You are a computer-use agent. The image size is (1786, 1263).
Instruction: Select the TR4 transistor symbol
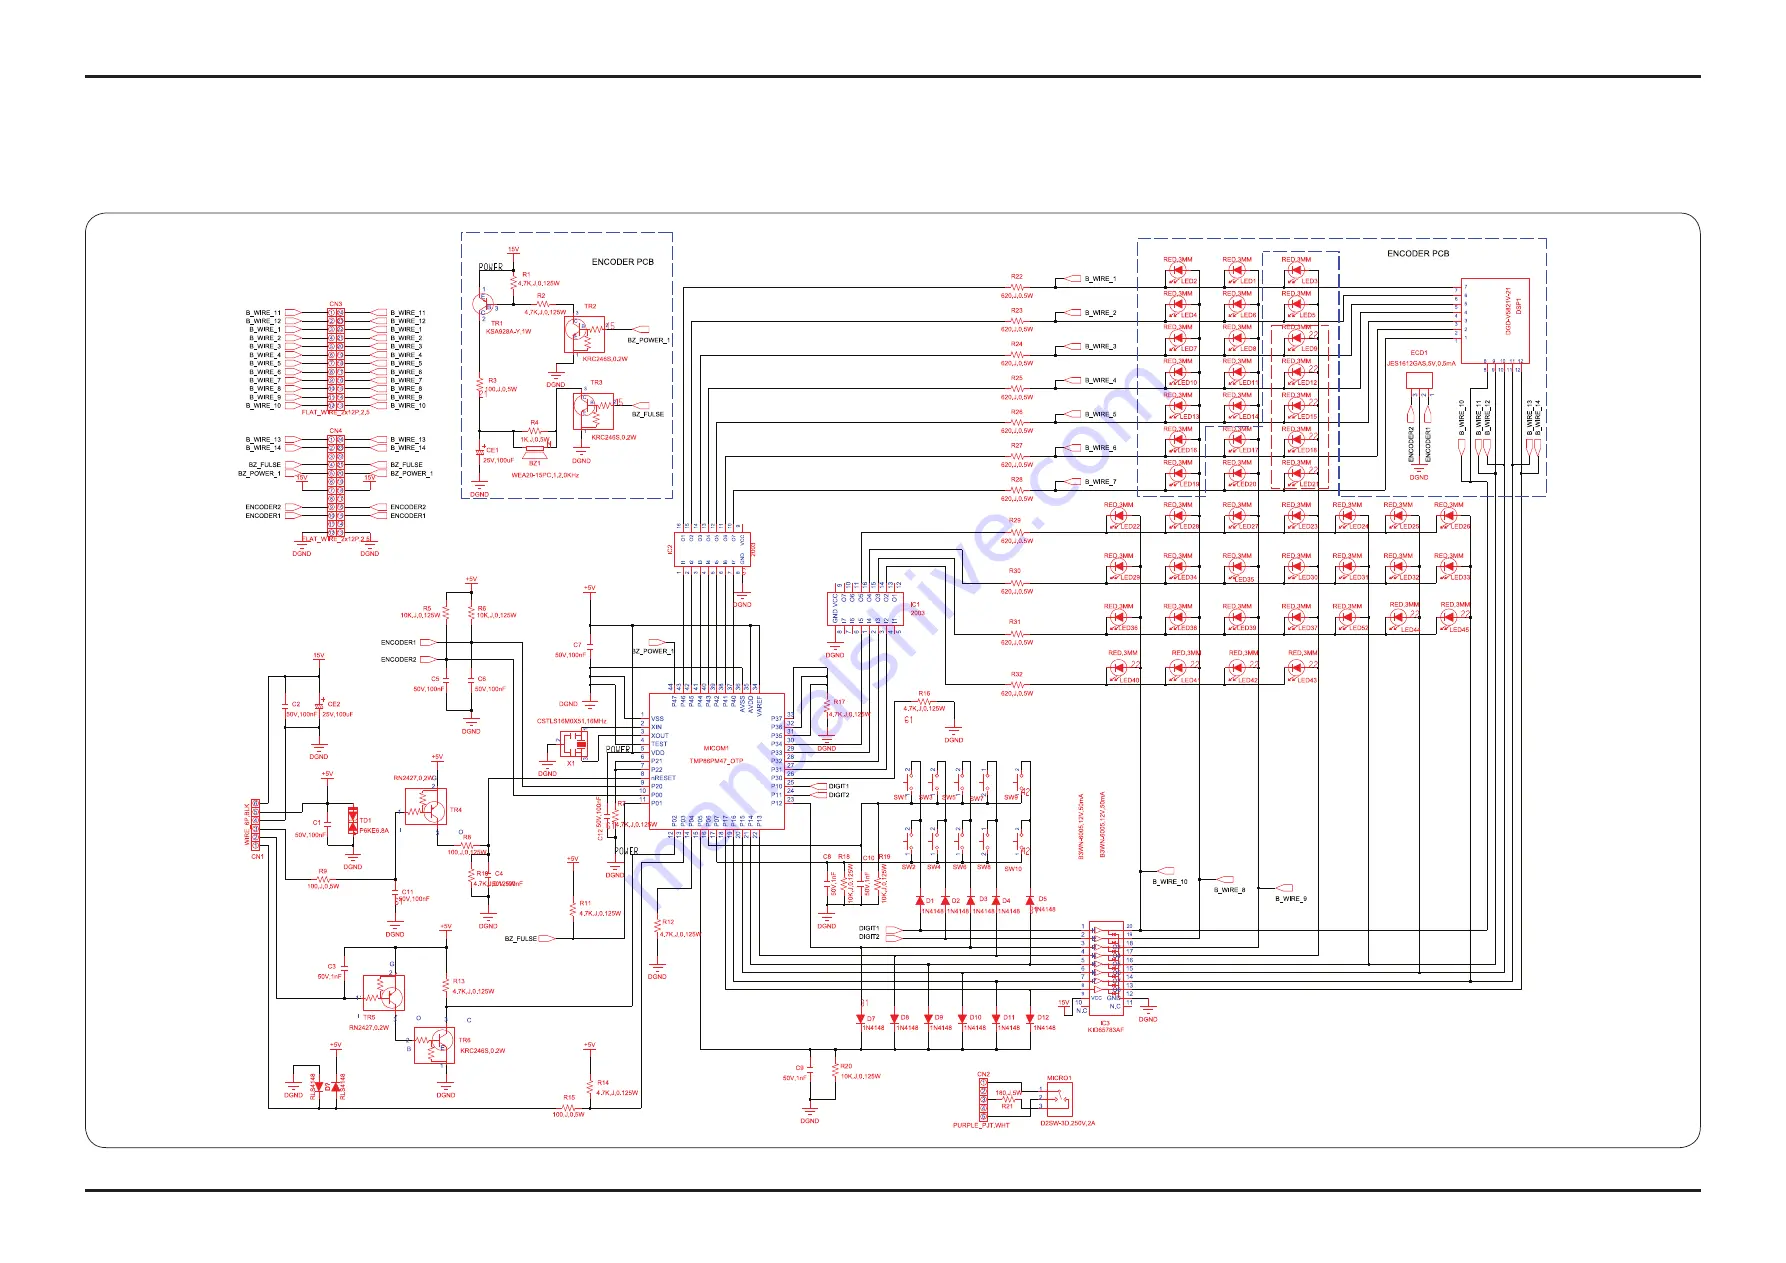[x=426, y=806]
